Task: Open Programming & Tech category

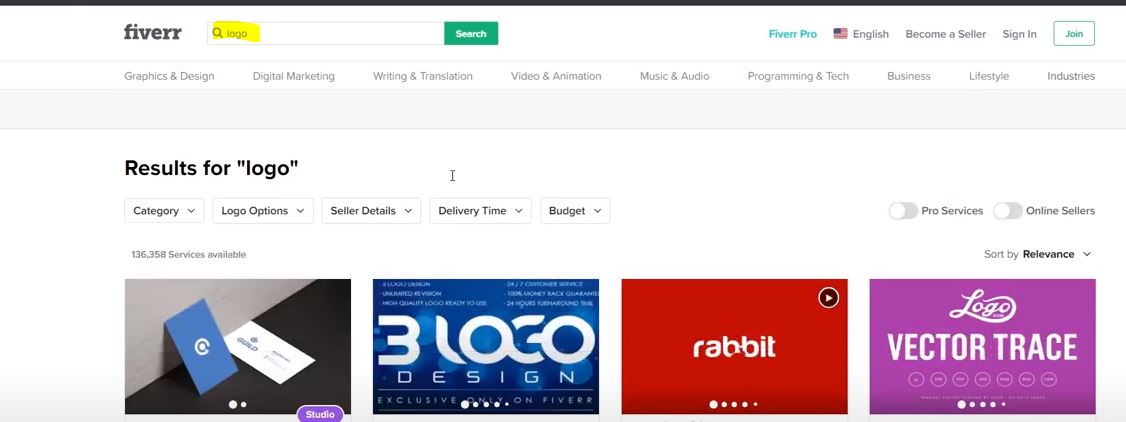Action: (x=798, y=76)
